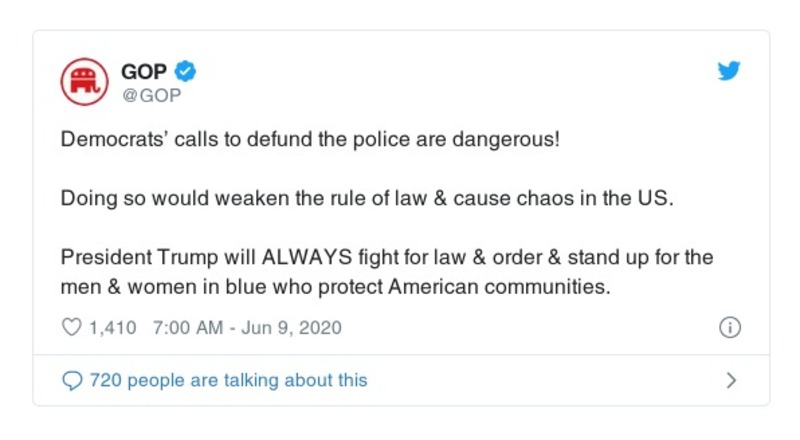Expand the conversation with the right chevron arrow
This screenshot has height=440, width=800.
point(731,380)
